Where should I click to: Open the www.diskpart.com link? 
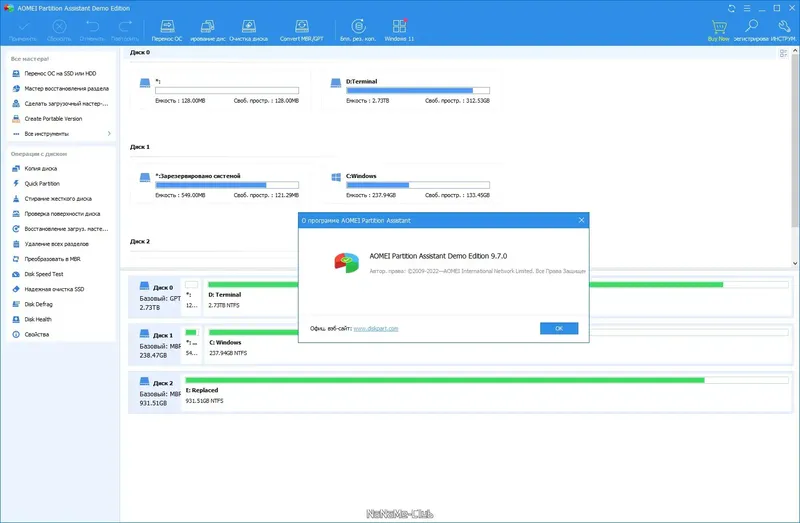[376, 329]
